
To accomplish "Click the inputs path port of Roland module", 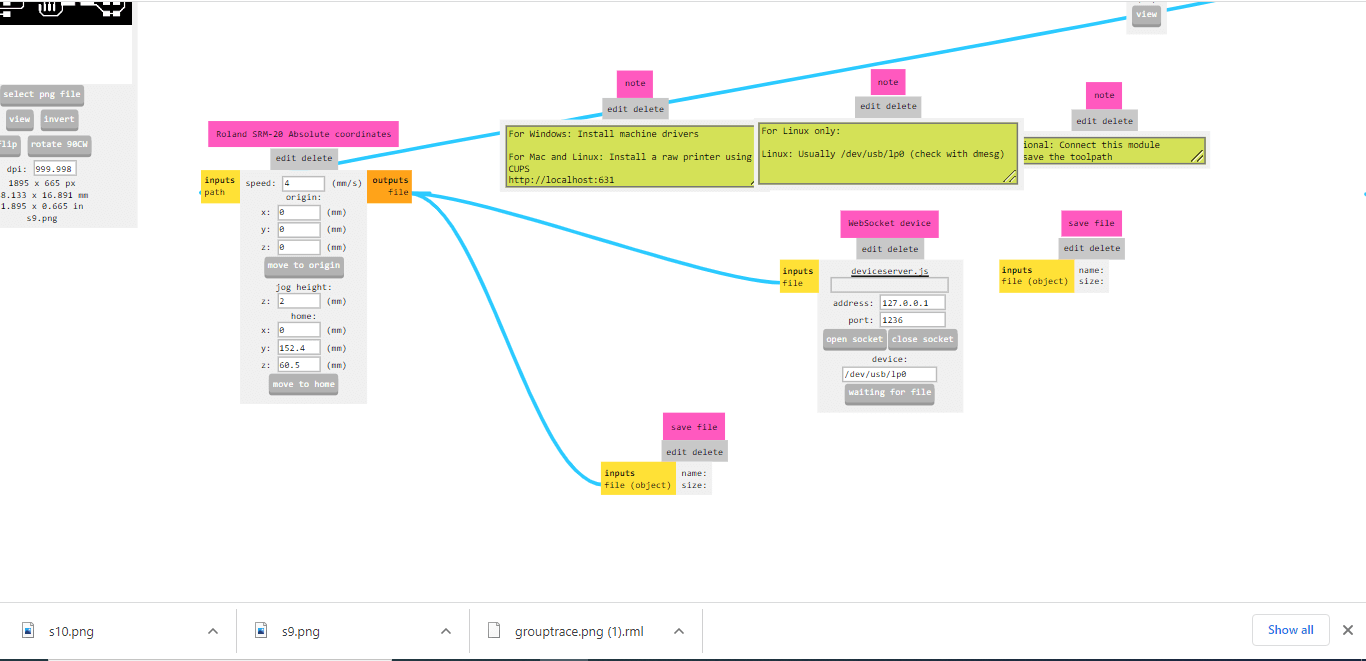I will [x=220, y=186].
